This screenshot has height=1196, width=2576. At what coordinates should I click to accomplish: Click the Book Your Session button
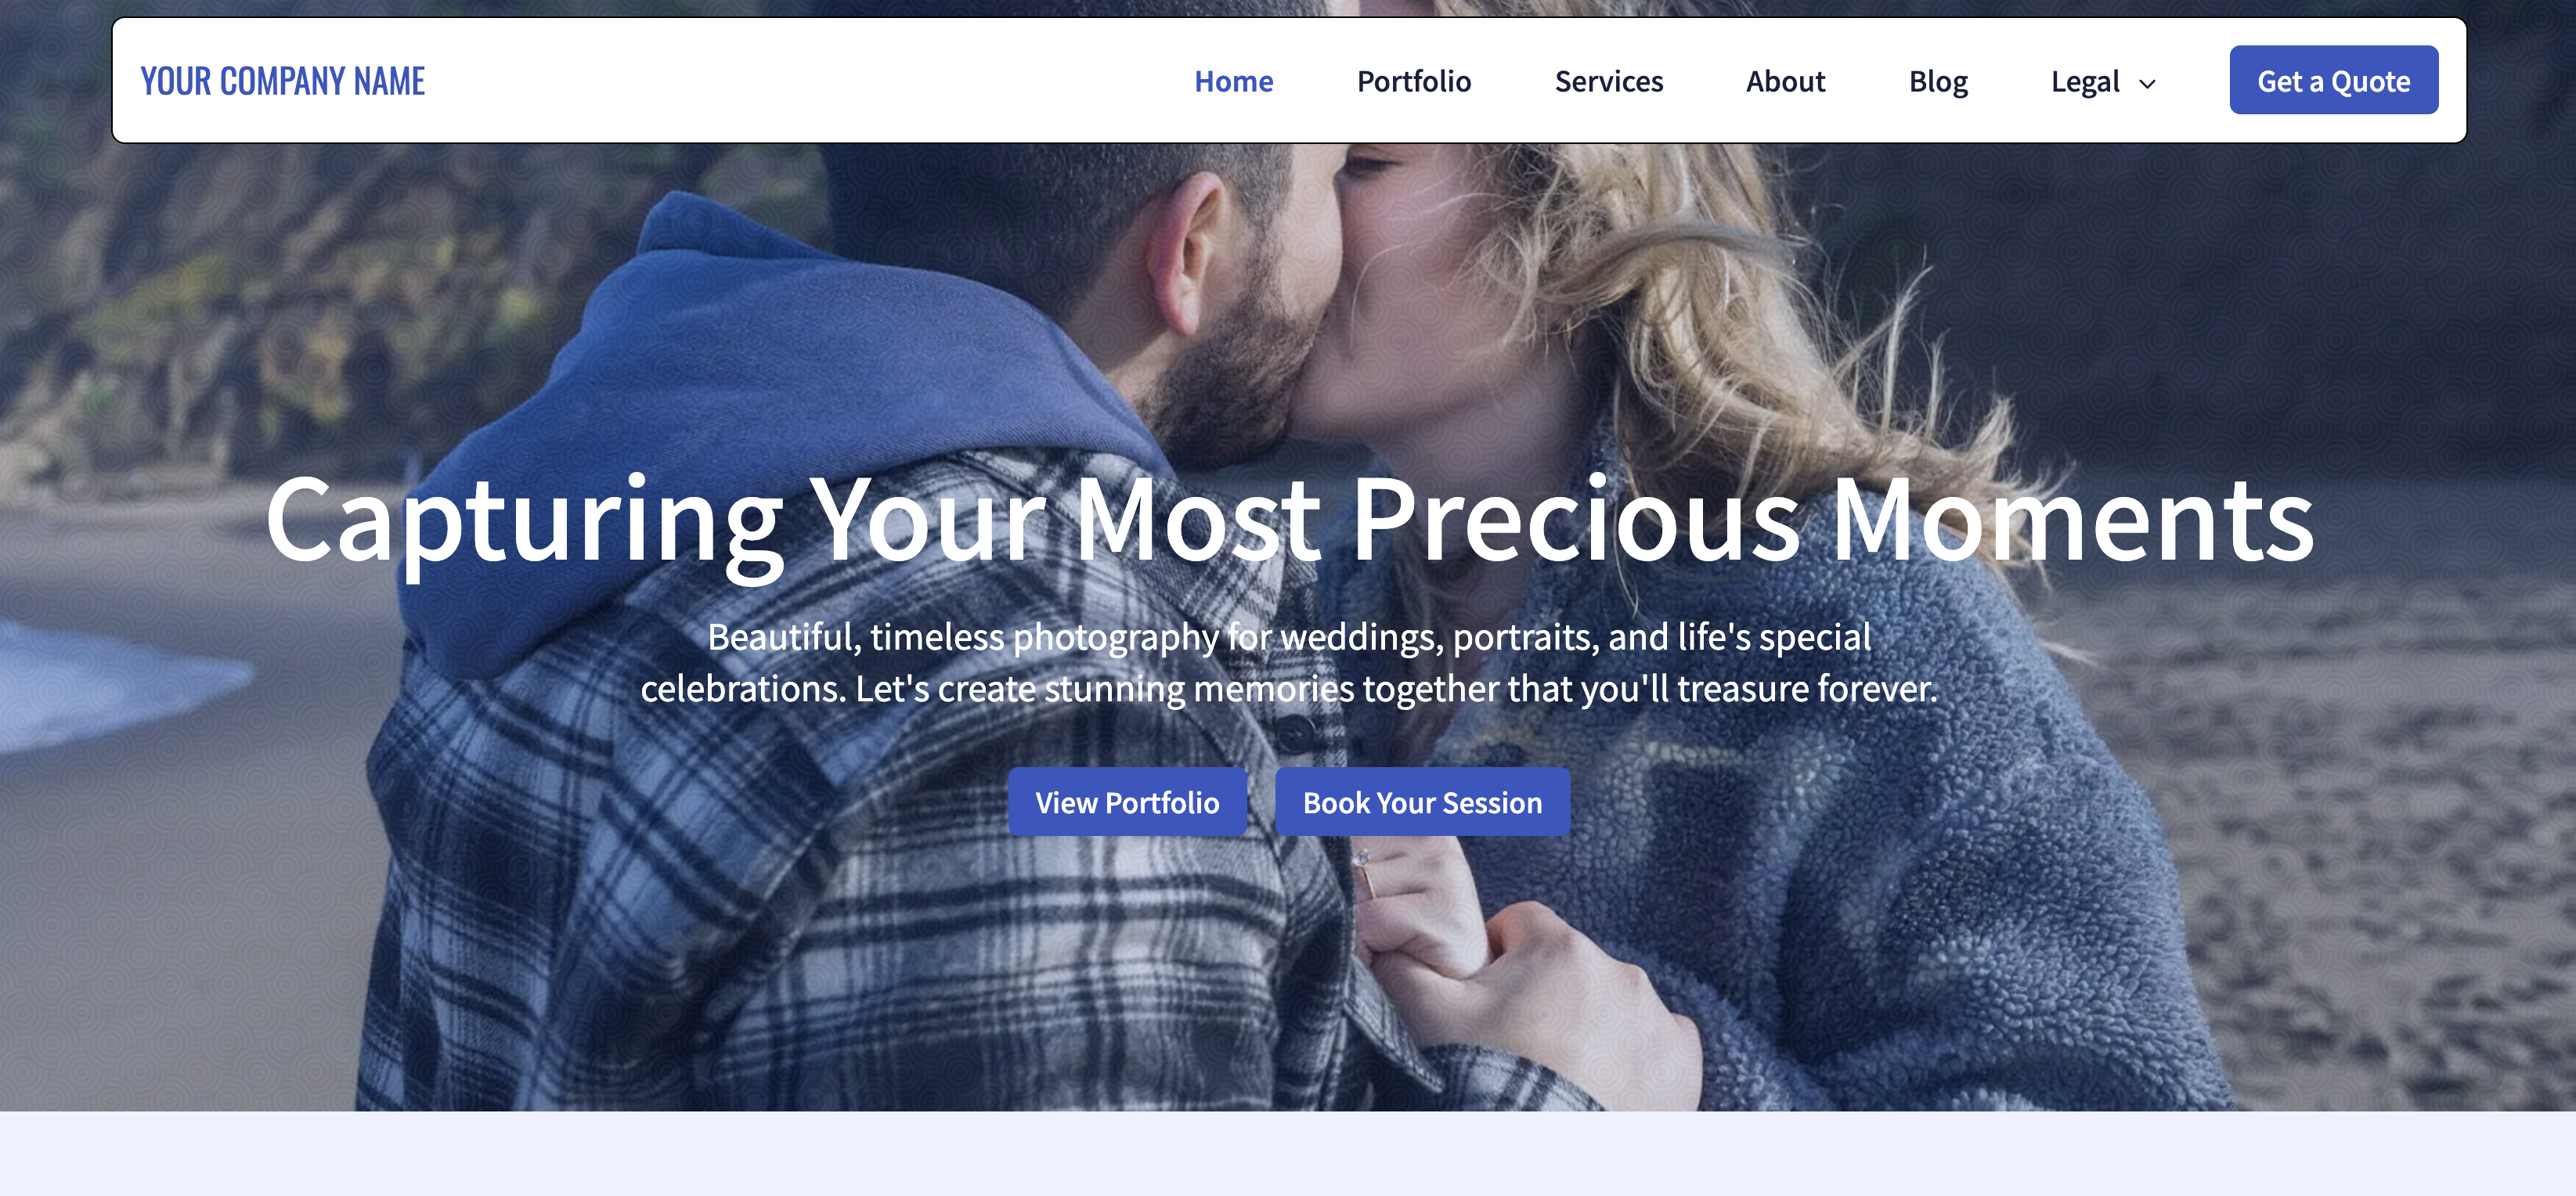click(1422, 802)
